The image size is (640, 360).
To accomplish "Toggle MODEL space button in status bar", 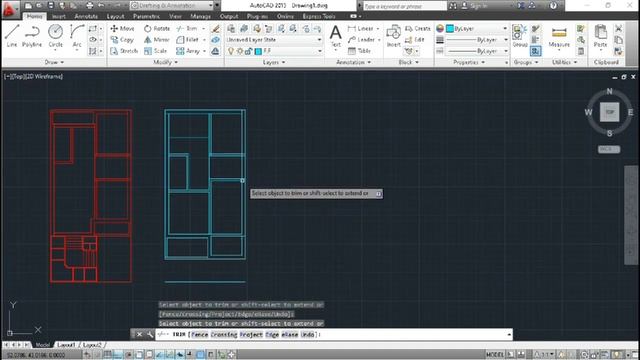I will coord(495,355).
